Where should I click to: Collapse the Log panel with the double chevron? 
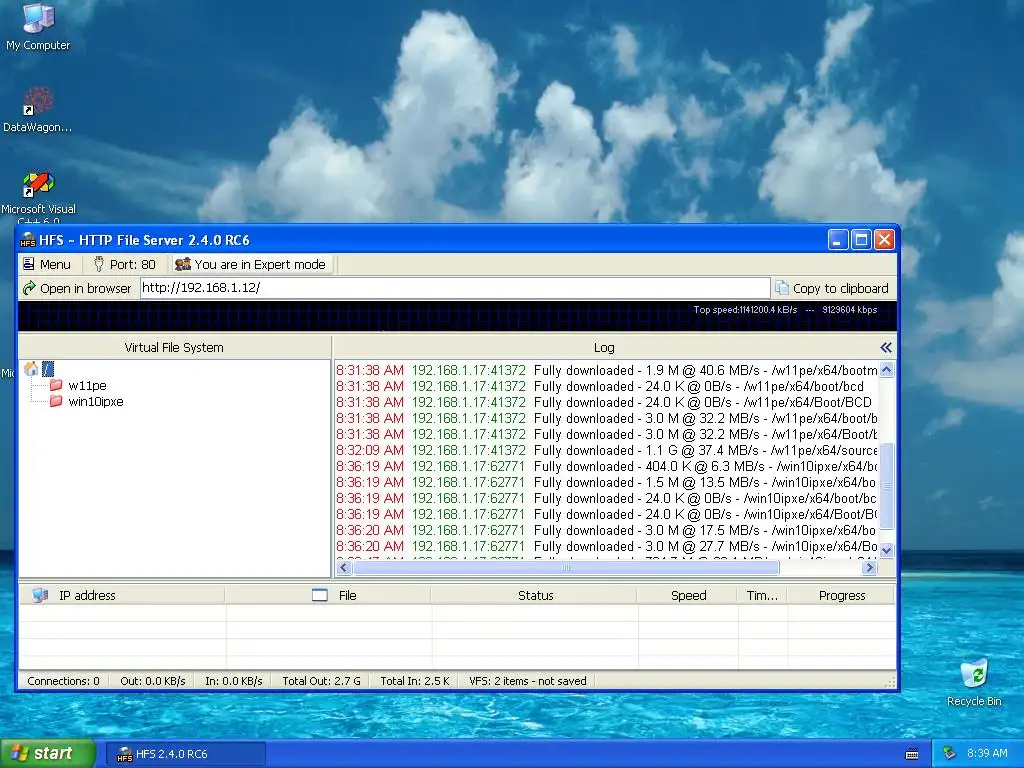pyautogui.click(x=886, y=347)
